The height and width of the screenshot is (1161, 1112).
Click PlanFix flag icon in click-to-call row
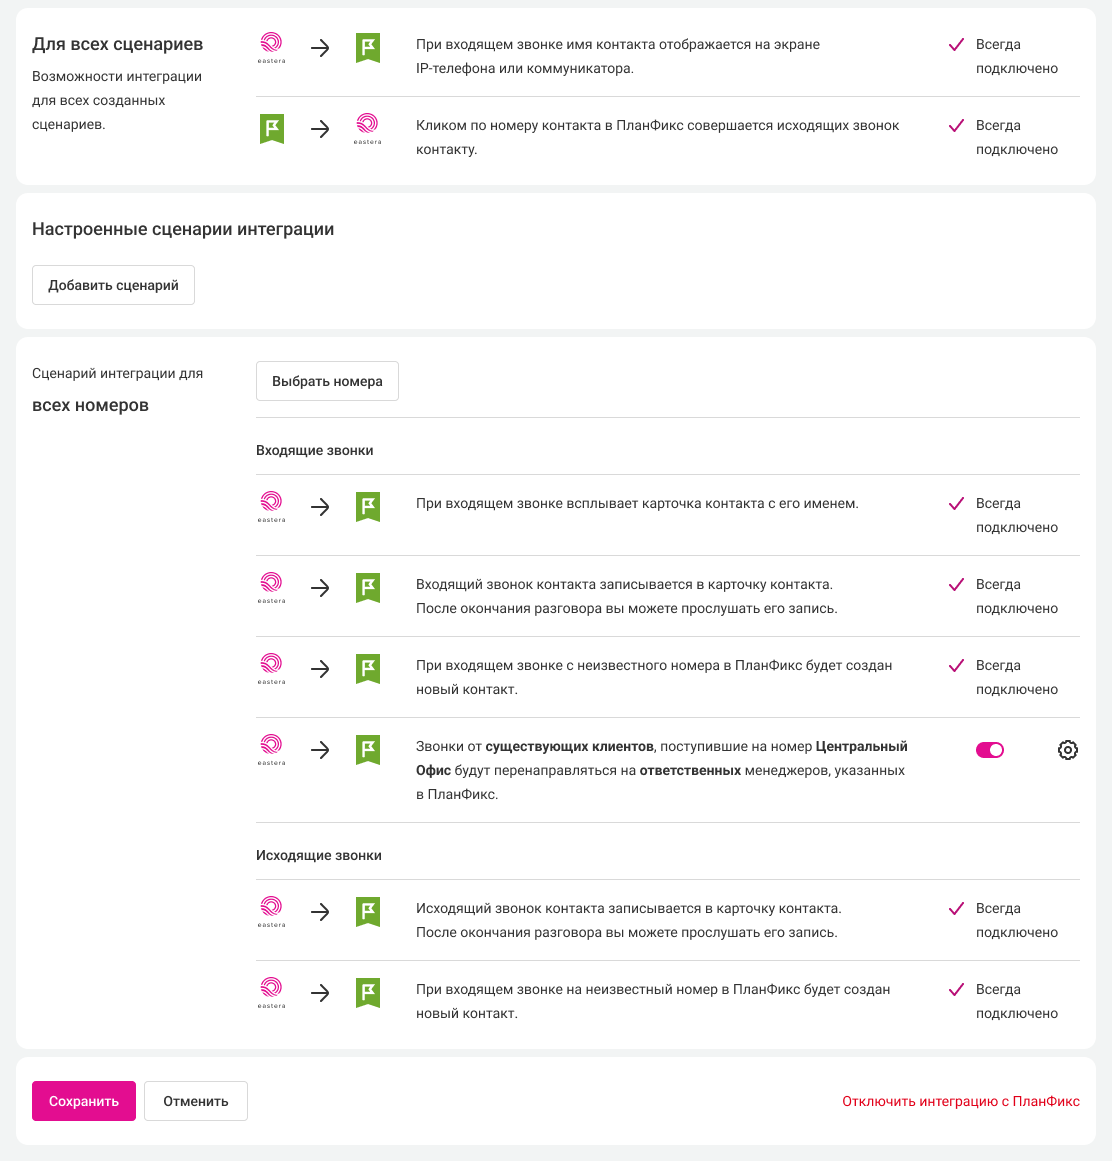[272, 128]
